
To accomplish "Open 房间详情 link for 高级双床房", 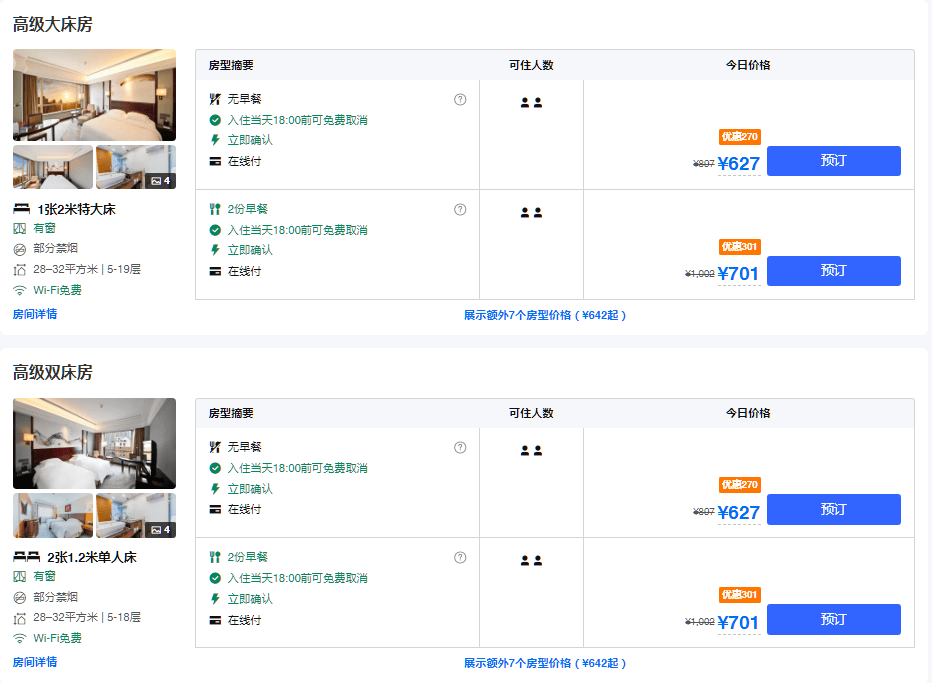I will (x=35, y=662).
